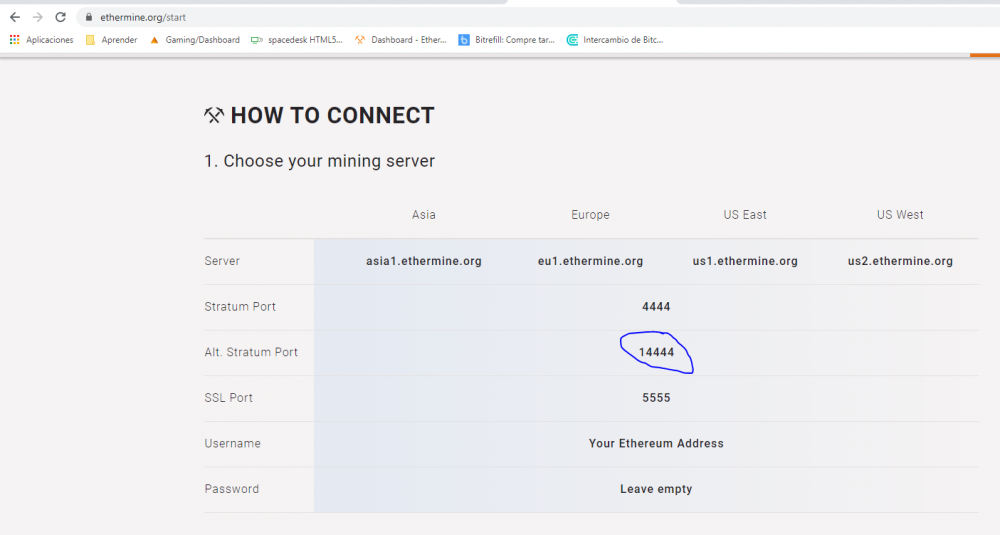
Task: Open the spacedesk HTML5 bookmark
Action: pyautogui.click(x=297, y=40)
